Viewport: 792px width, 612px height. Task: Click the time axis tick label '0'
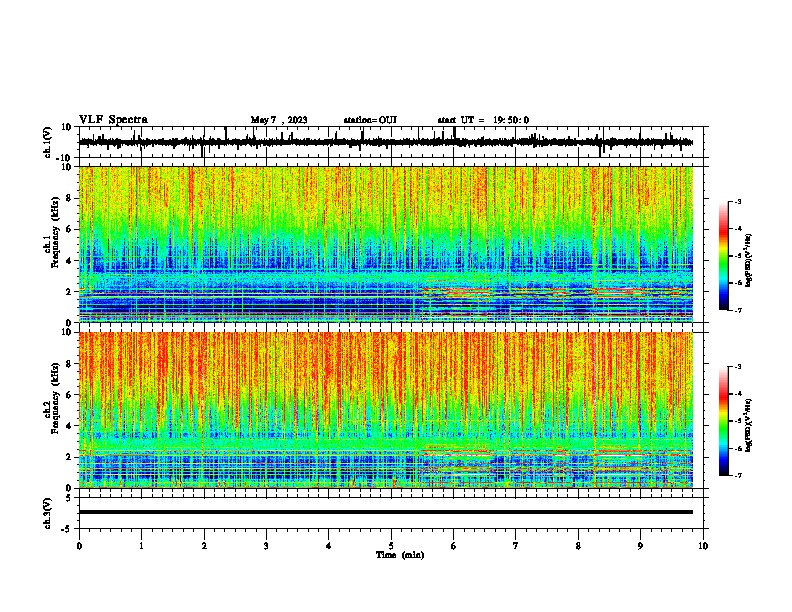pos(79,546)
